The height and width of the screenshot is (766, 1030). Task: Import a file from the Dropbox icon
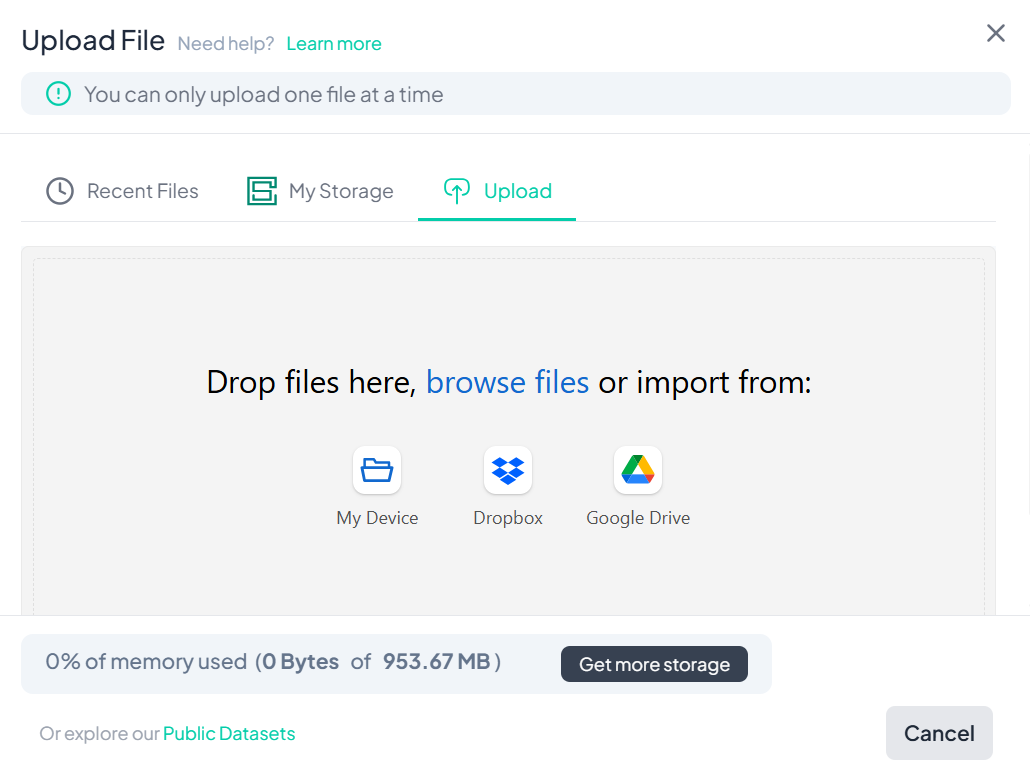[x=508, y=470]
